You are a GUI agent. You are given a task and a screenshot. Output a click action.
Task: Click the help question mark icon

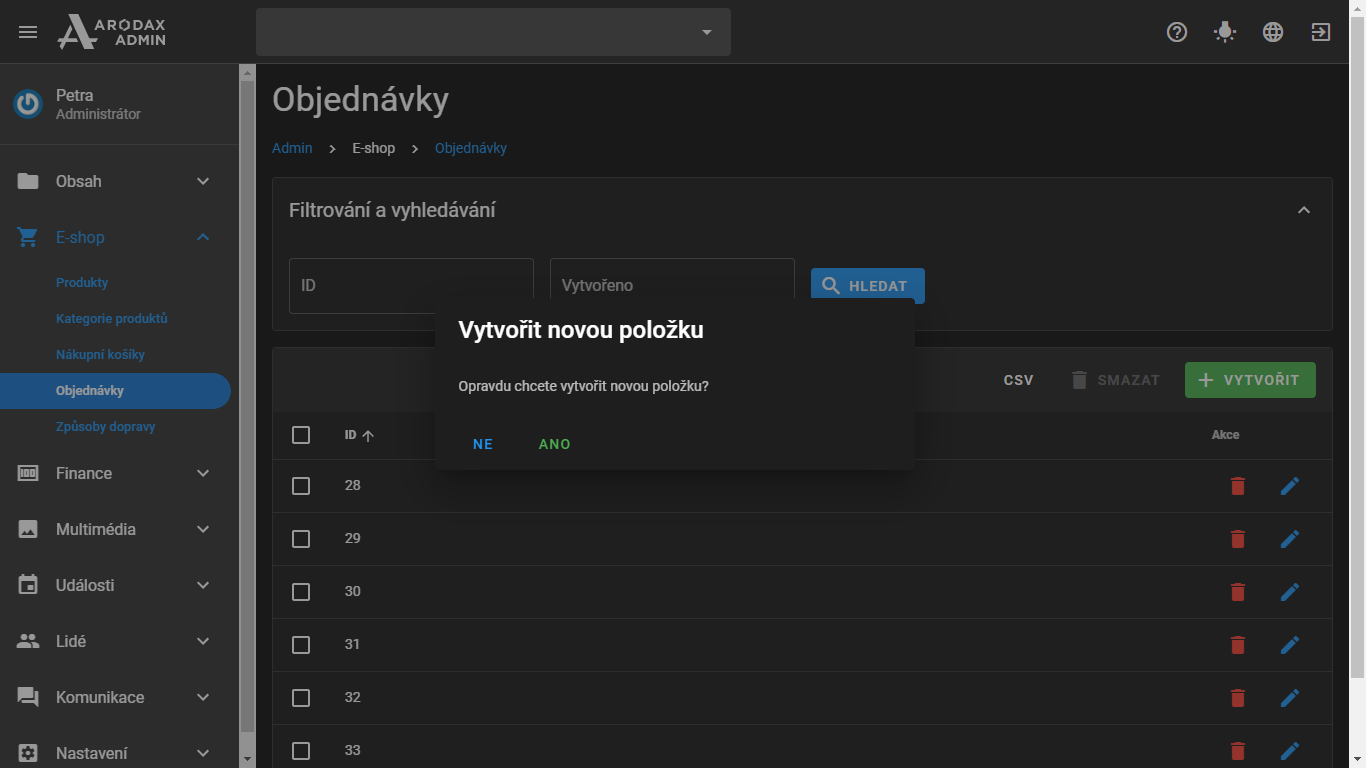pyautogui.click(x=1177, y=32)
